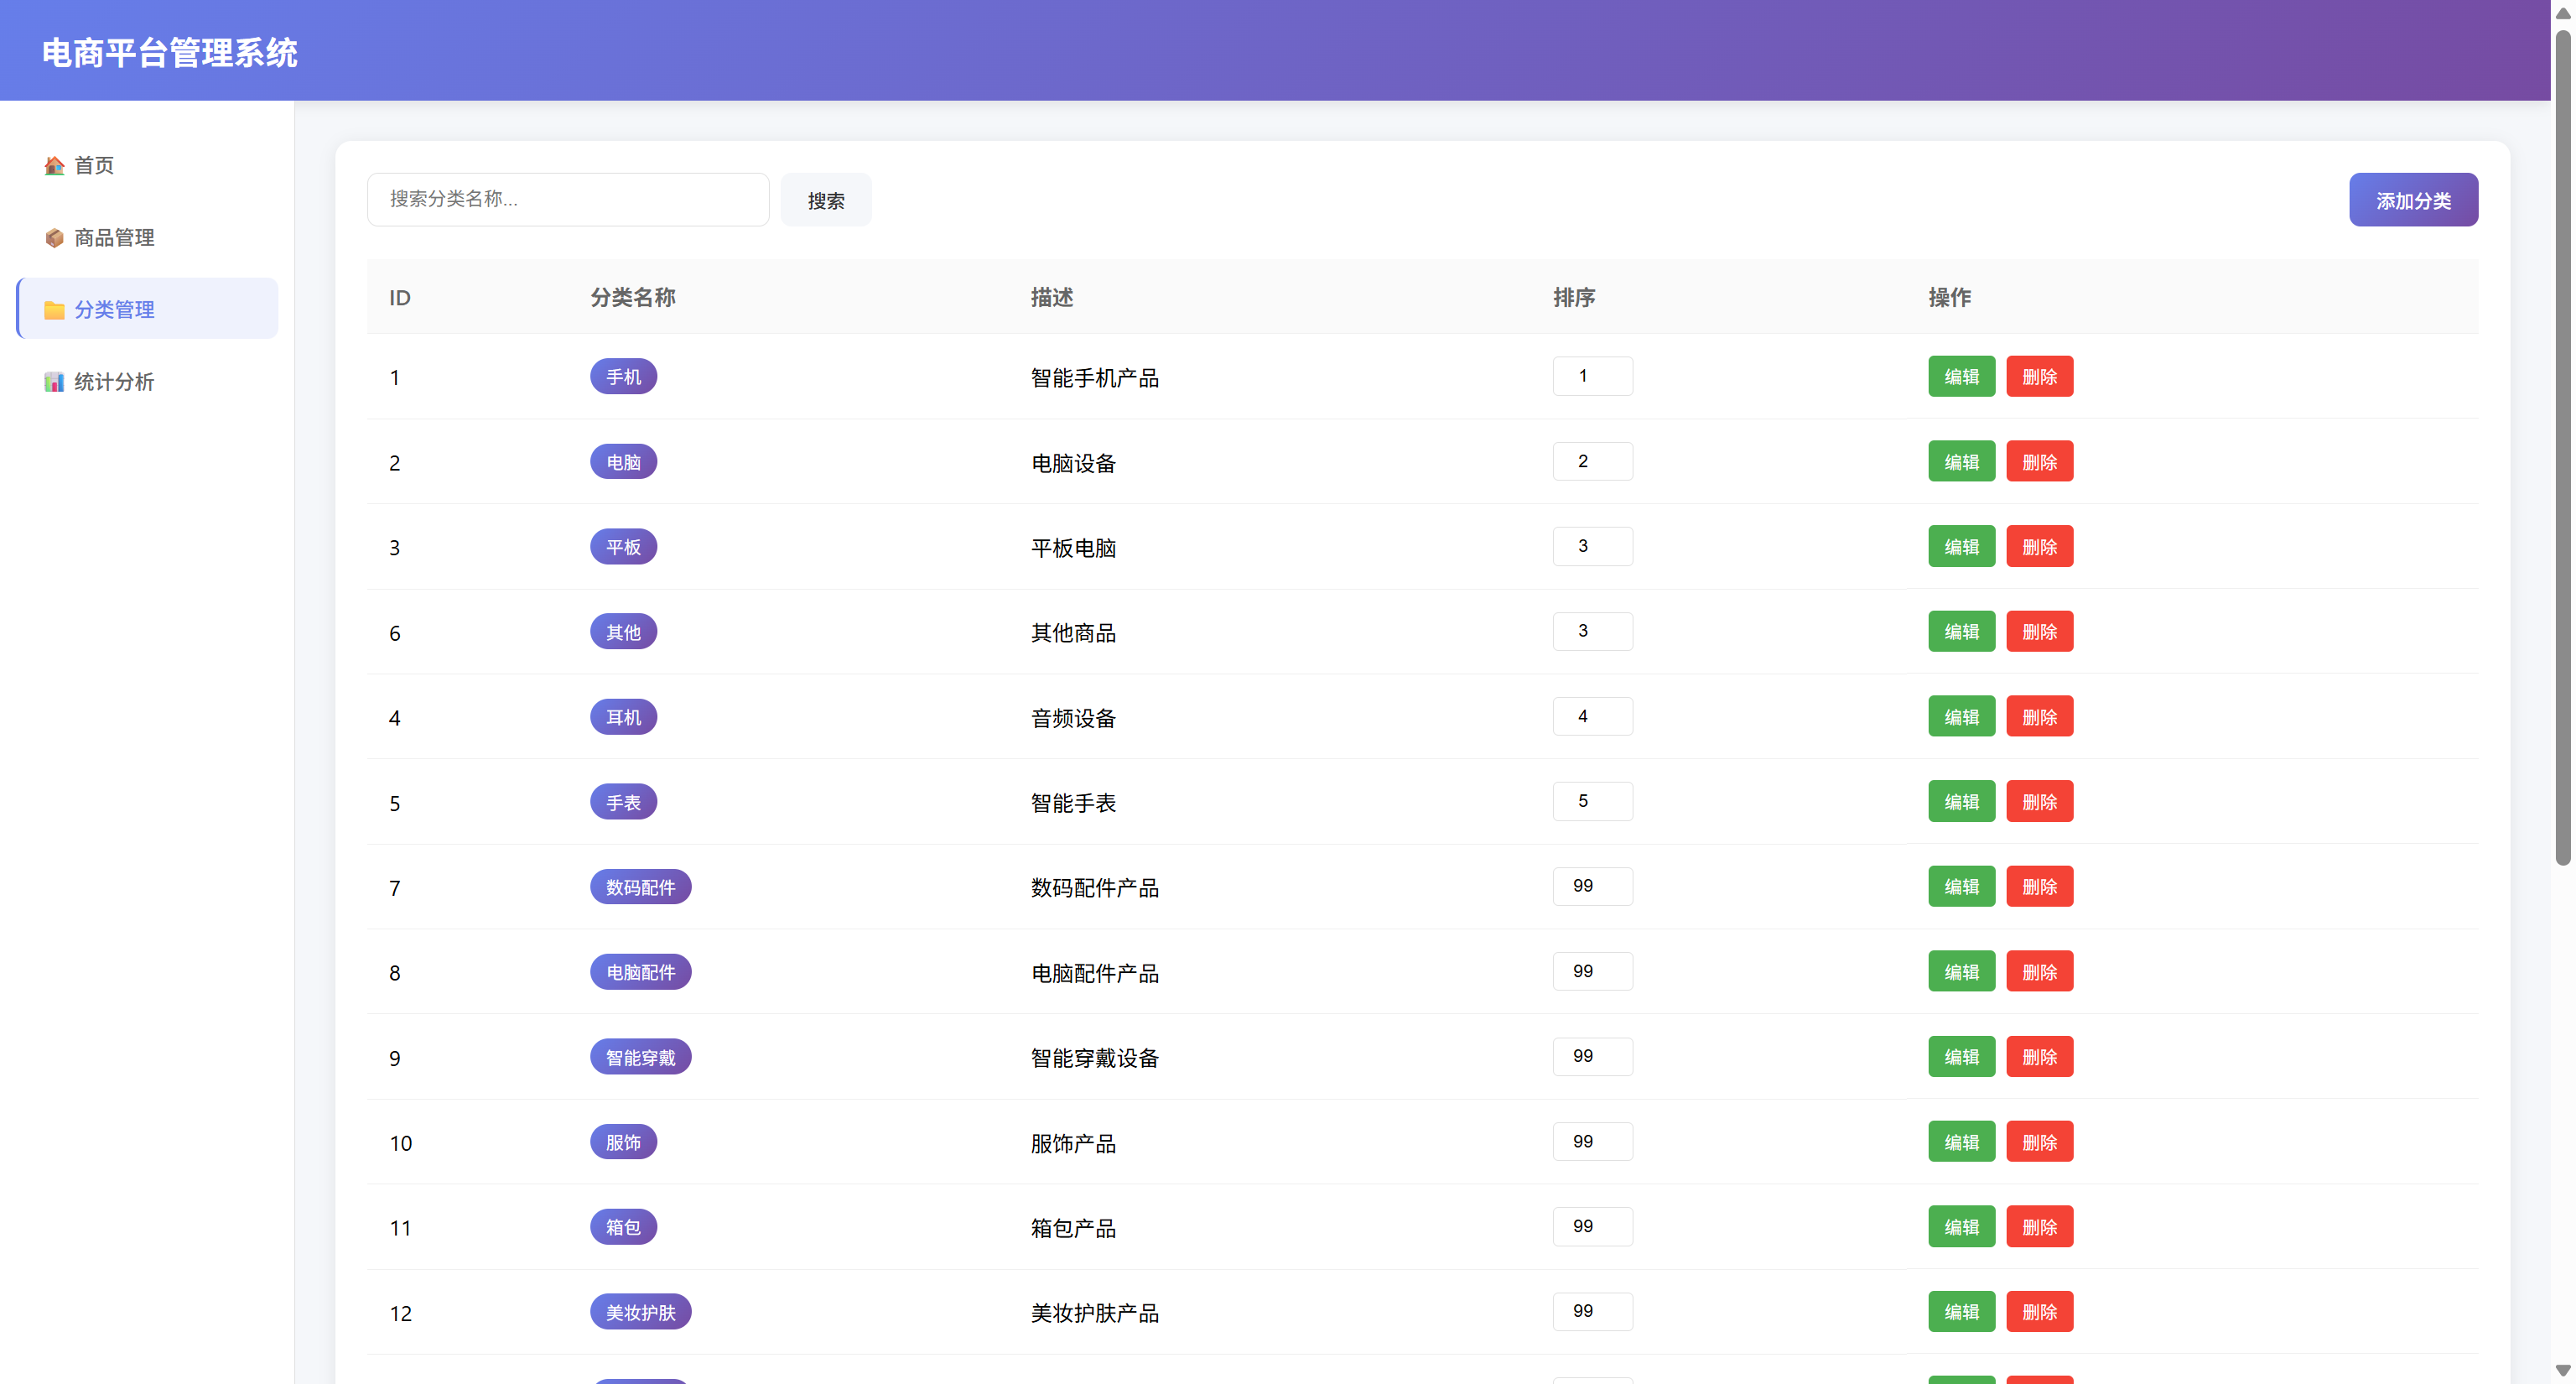
Task: Click the 添加分类 button
Action: pos(2413,200)
